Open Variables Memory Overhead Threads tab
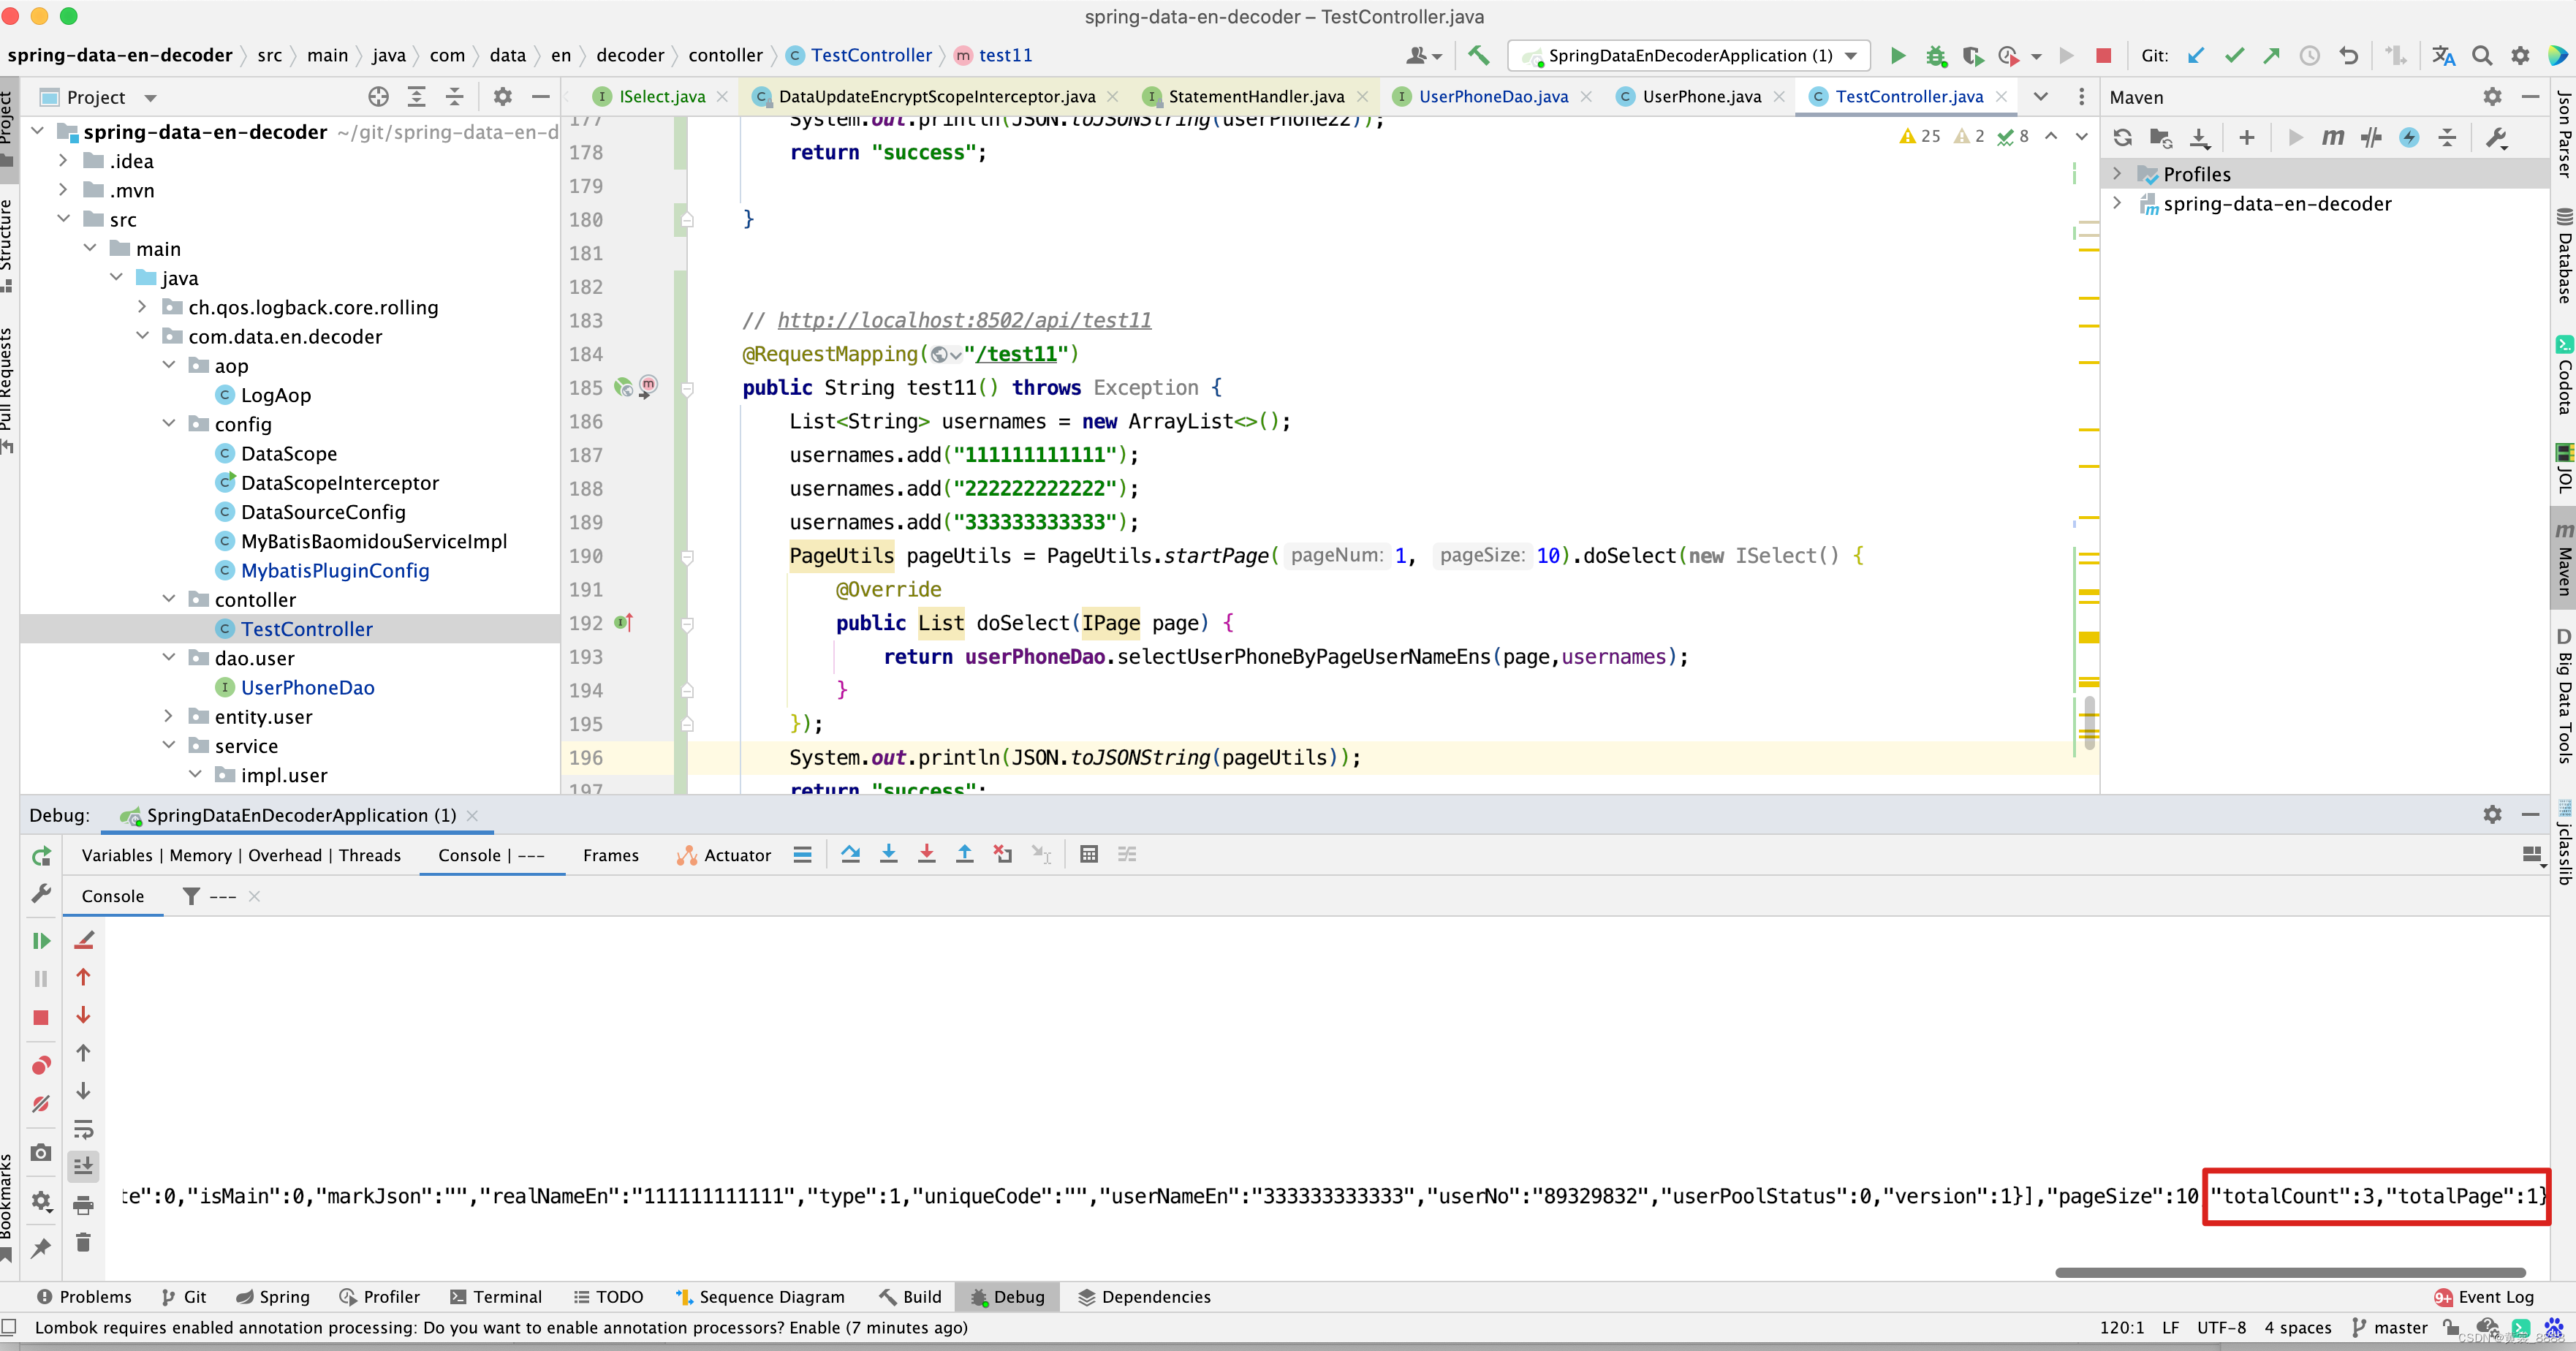Image resolution: width=2576 pixels, height=1351 pixels. pos(241,855)
